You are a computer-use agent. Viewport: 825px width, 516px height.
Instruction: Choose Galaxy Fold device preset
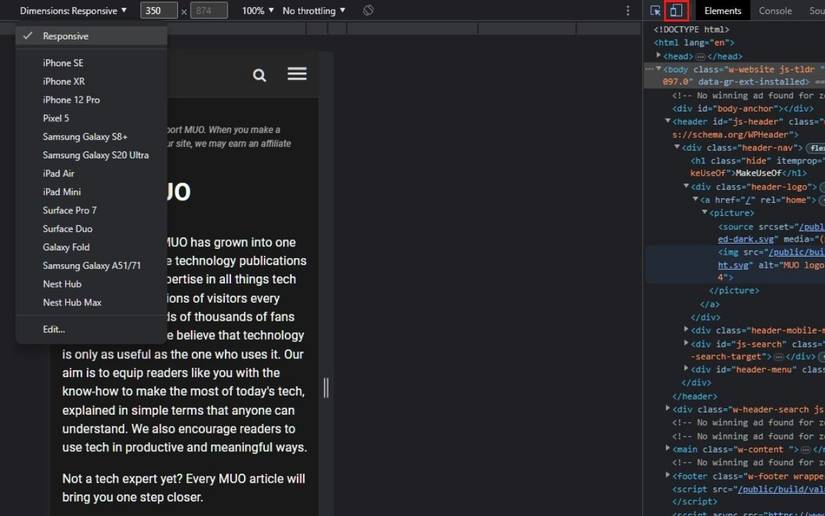pyautogui.click(x=92, y=247)
